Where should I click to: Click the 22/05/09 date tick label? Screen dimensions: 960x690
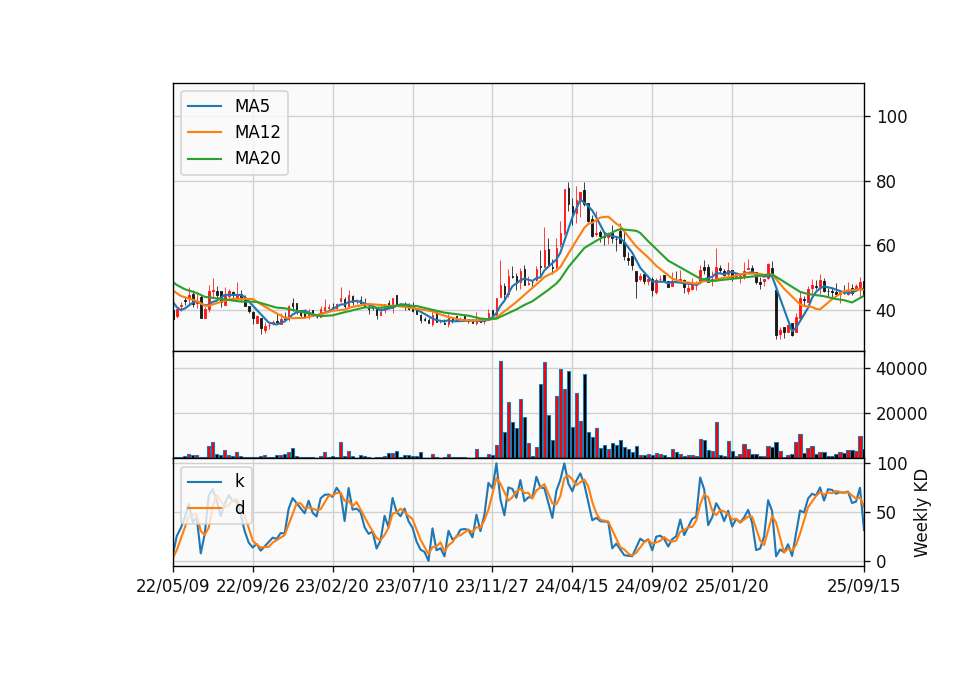(173, 586)
